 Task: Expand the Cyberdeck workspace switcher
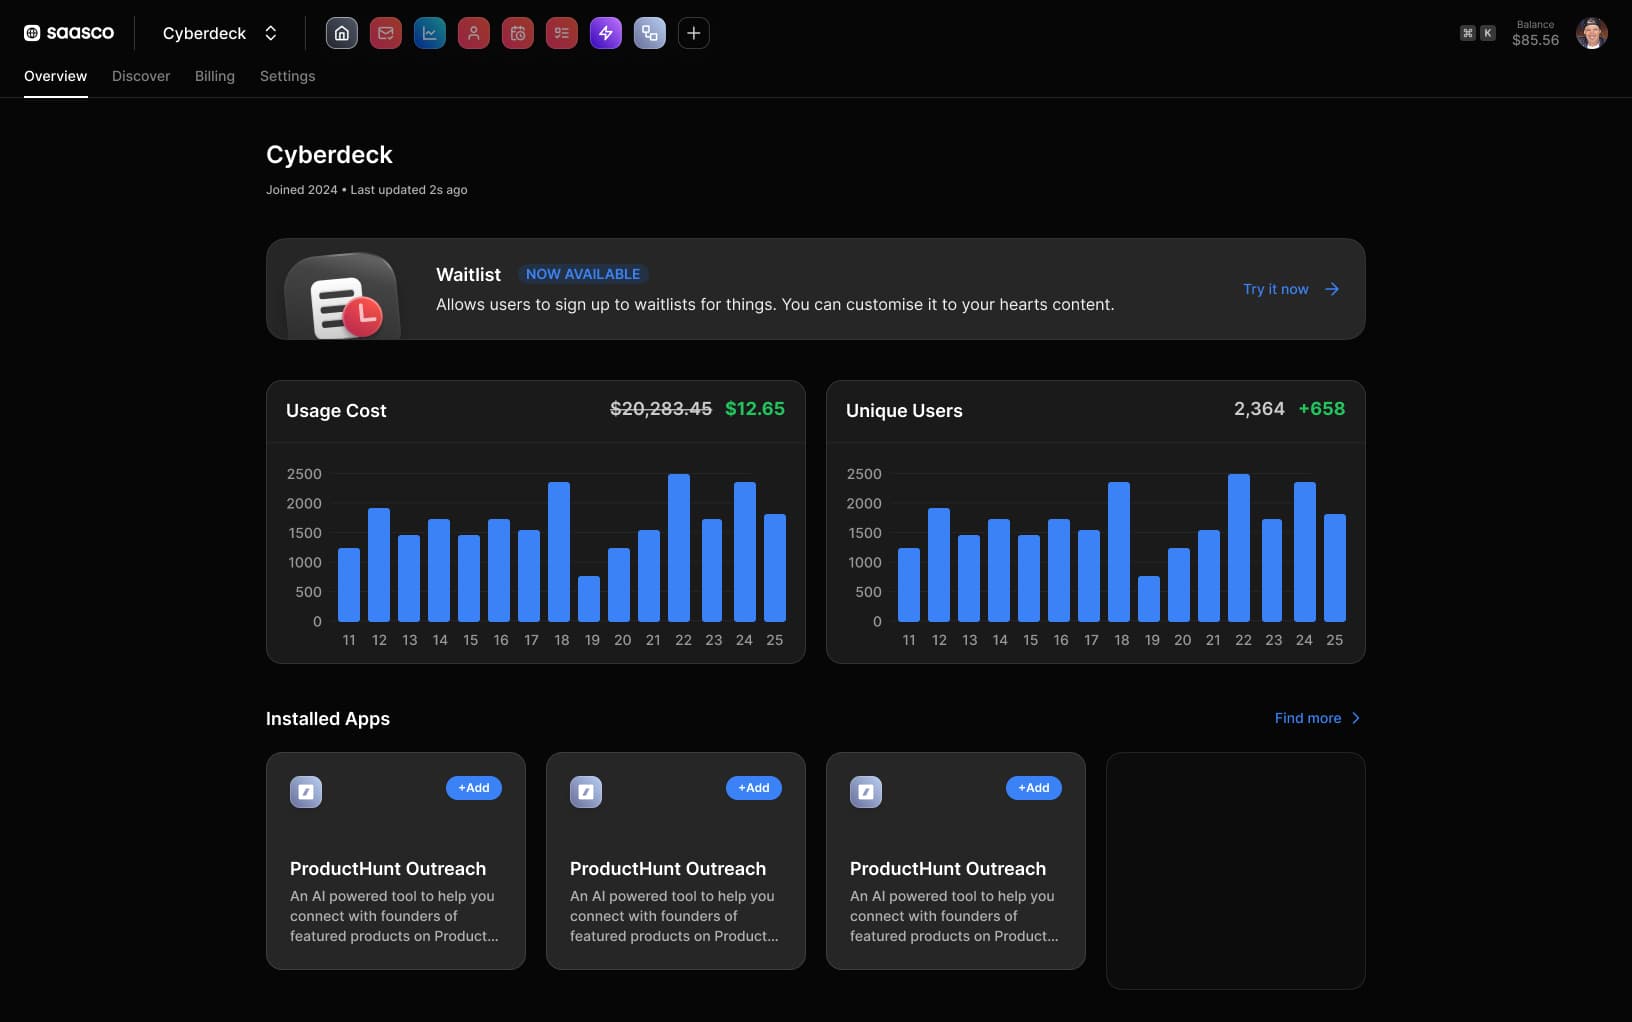pyautogui.click(x=220, y=33)
